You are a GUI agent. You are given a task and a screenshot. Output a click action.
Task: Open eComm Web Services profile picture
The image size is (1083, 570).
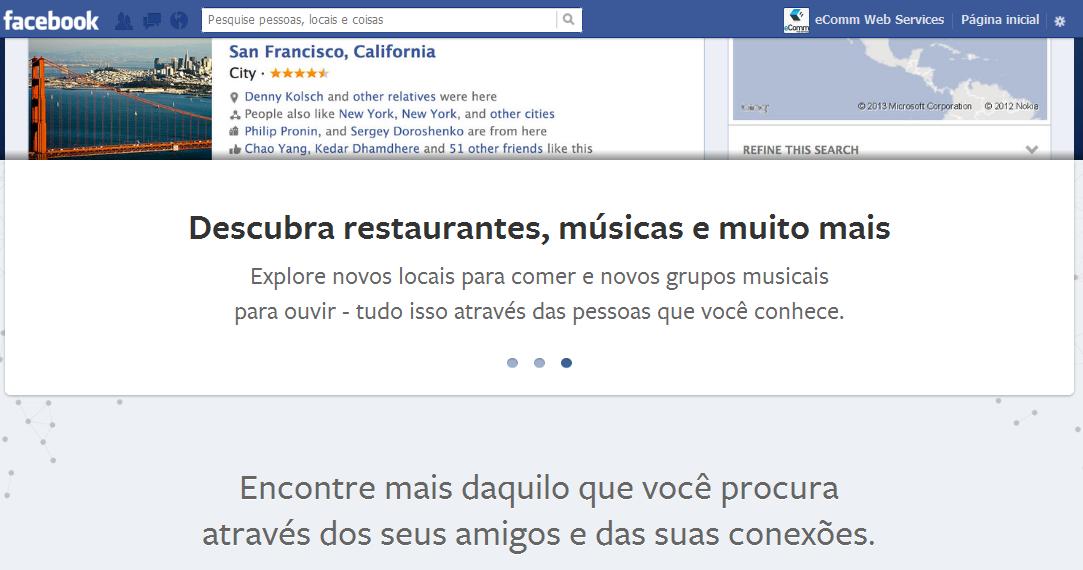tap(796, 20)
